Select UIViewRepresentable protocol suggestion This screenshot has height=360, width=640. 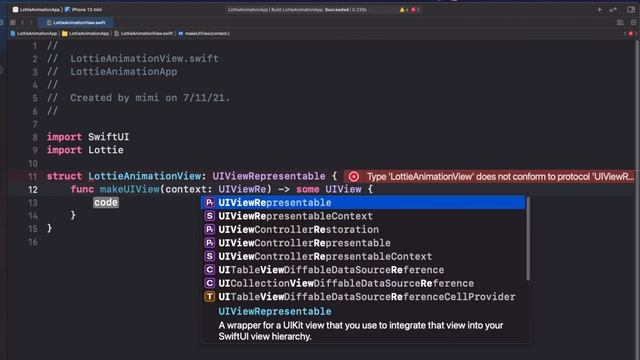363,202
